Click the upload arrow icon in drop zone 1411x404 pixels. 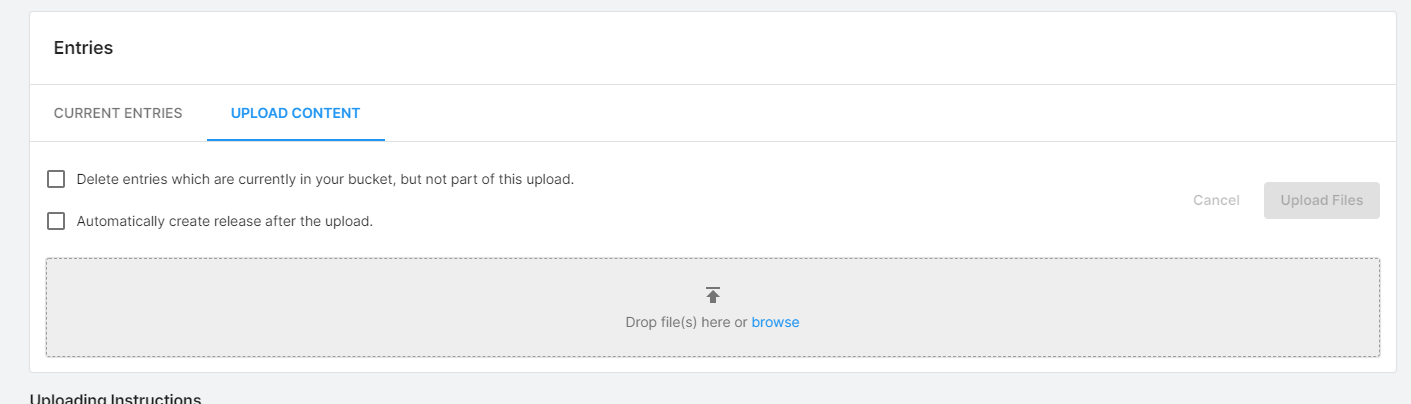click(713, 295)
